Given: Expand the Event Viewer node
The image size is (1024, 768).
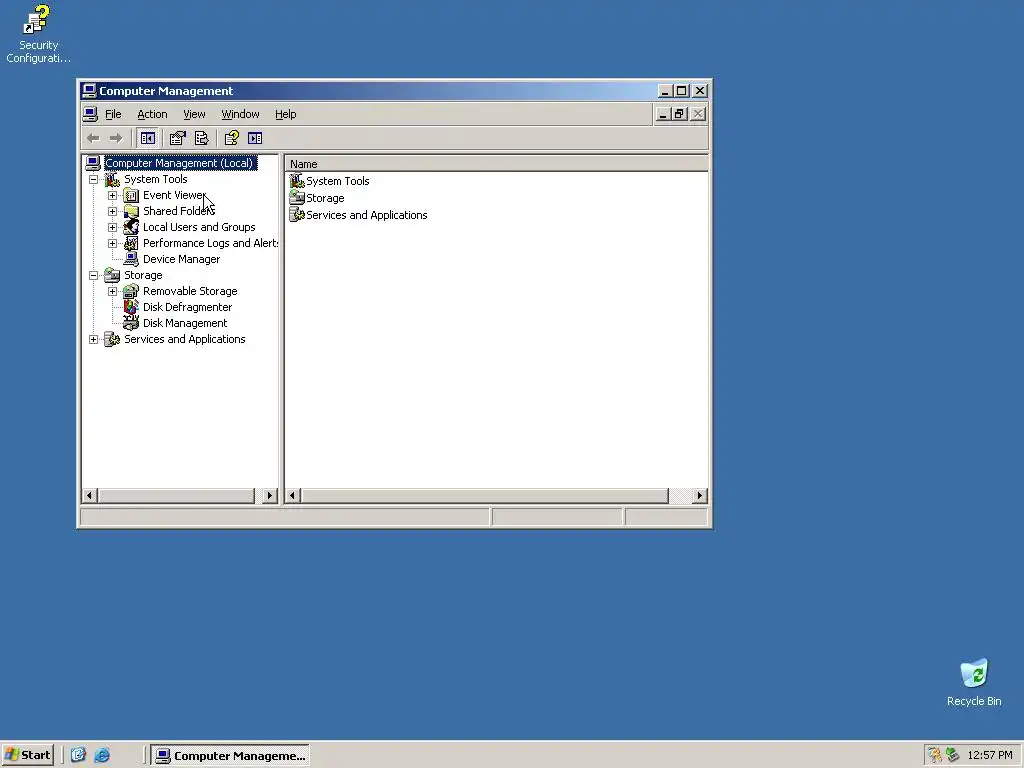Looking at the screenshot, I should [x=112, y=195].
